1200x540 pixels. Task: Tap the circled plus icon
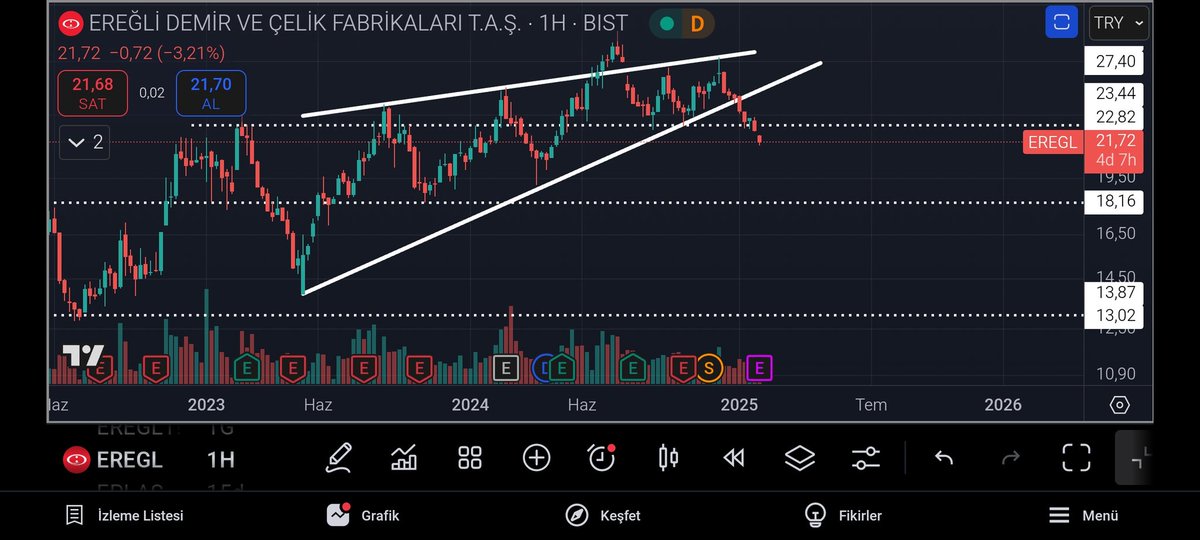coord(536,458)
